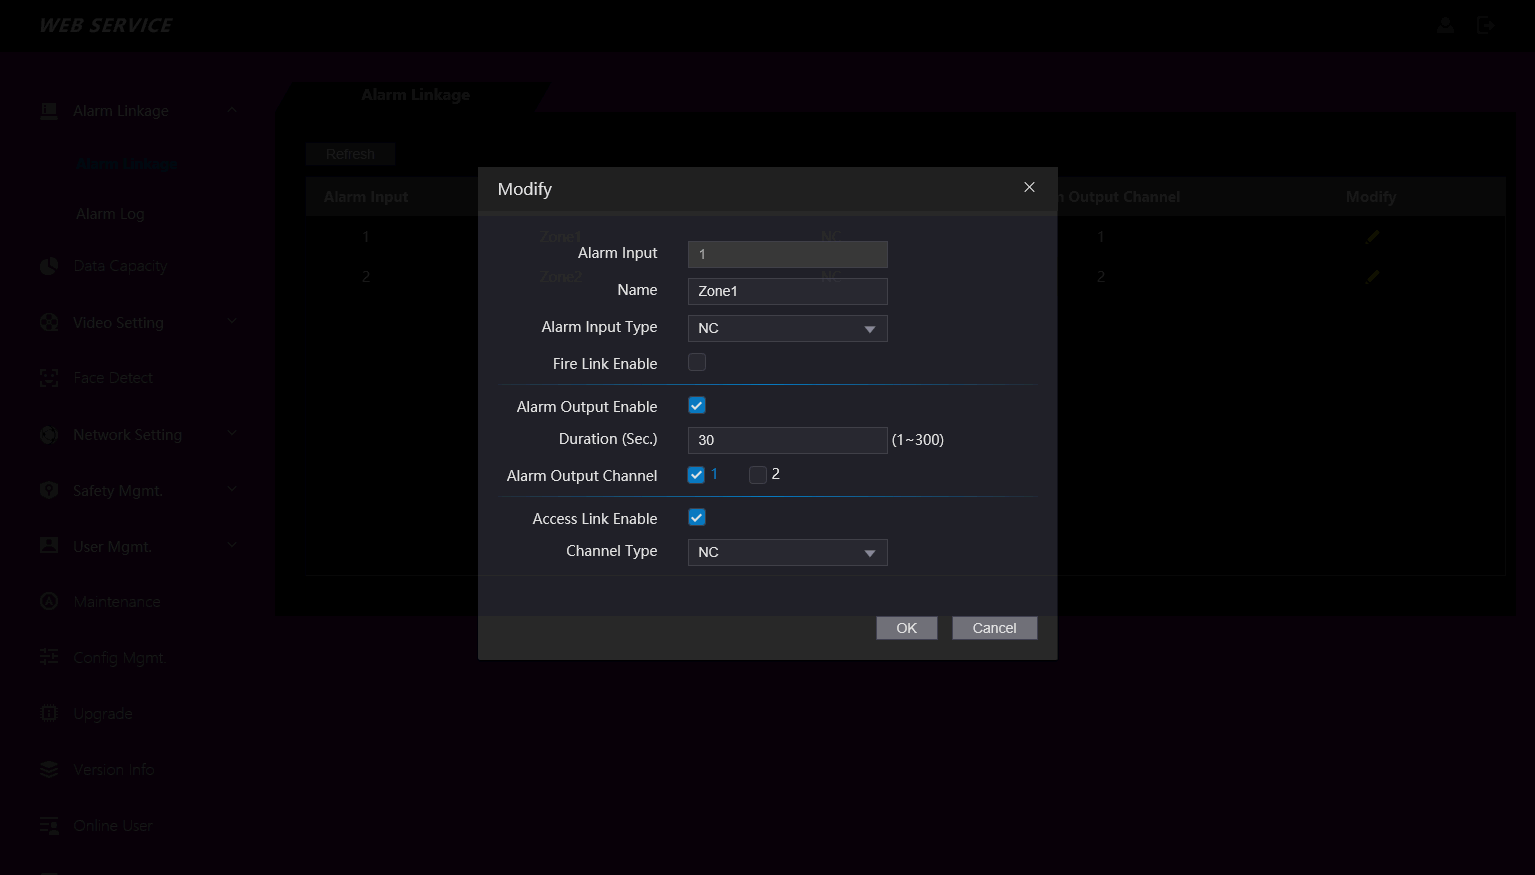Screen dimensions: 1535x875
Task: Click the Online User sidebar icon
Action: click(x=49, y=825)
